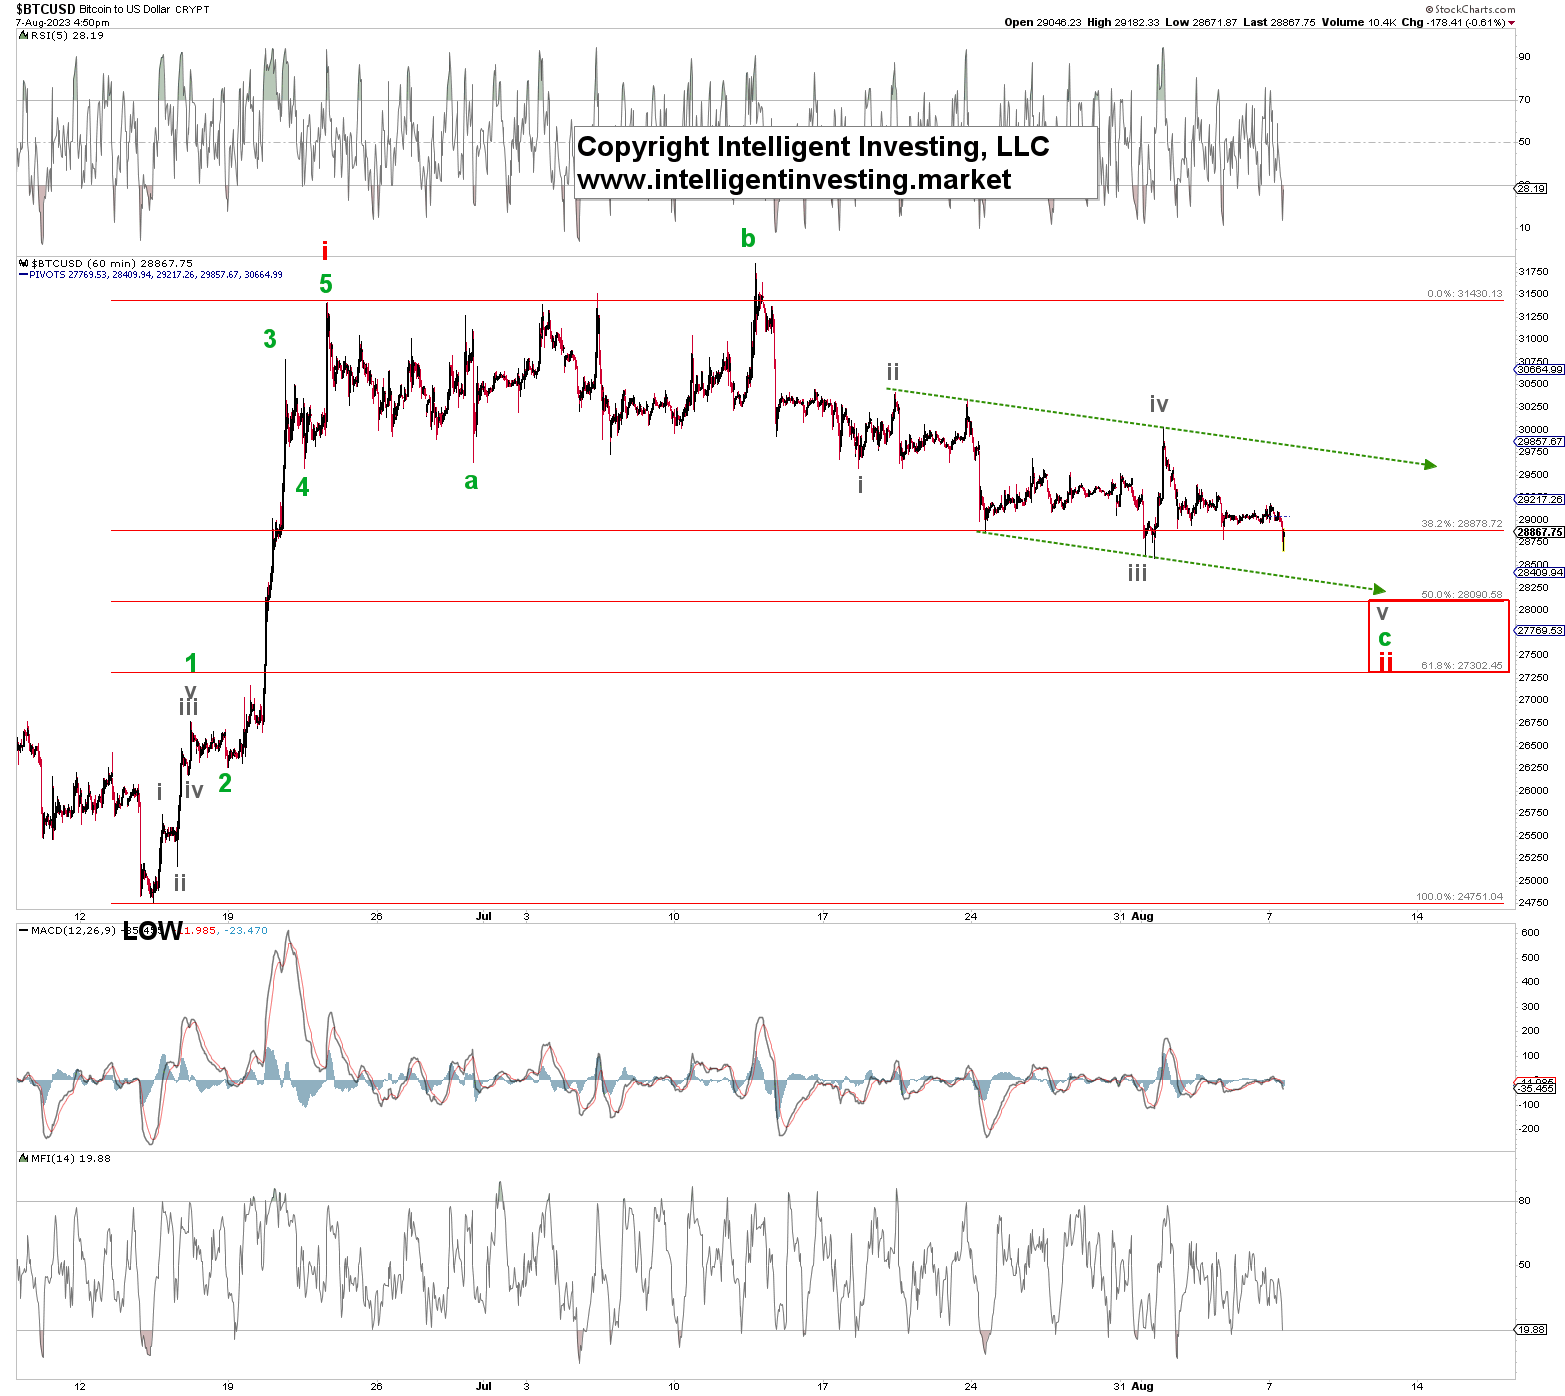Click the bold 'LOW' annotation
The height and width of the screenshot is (1396, 1565).
tap(153, 932)
